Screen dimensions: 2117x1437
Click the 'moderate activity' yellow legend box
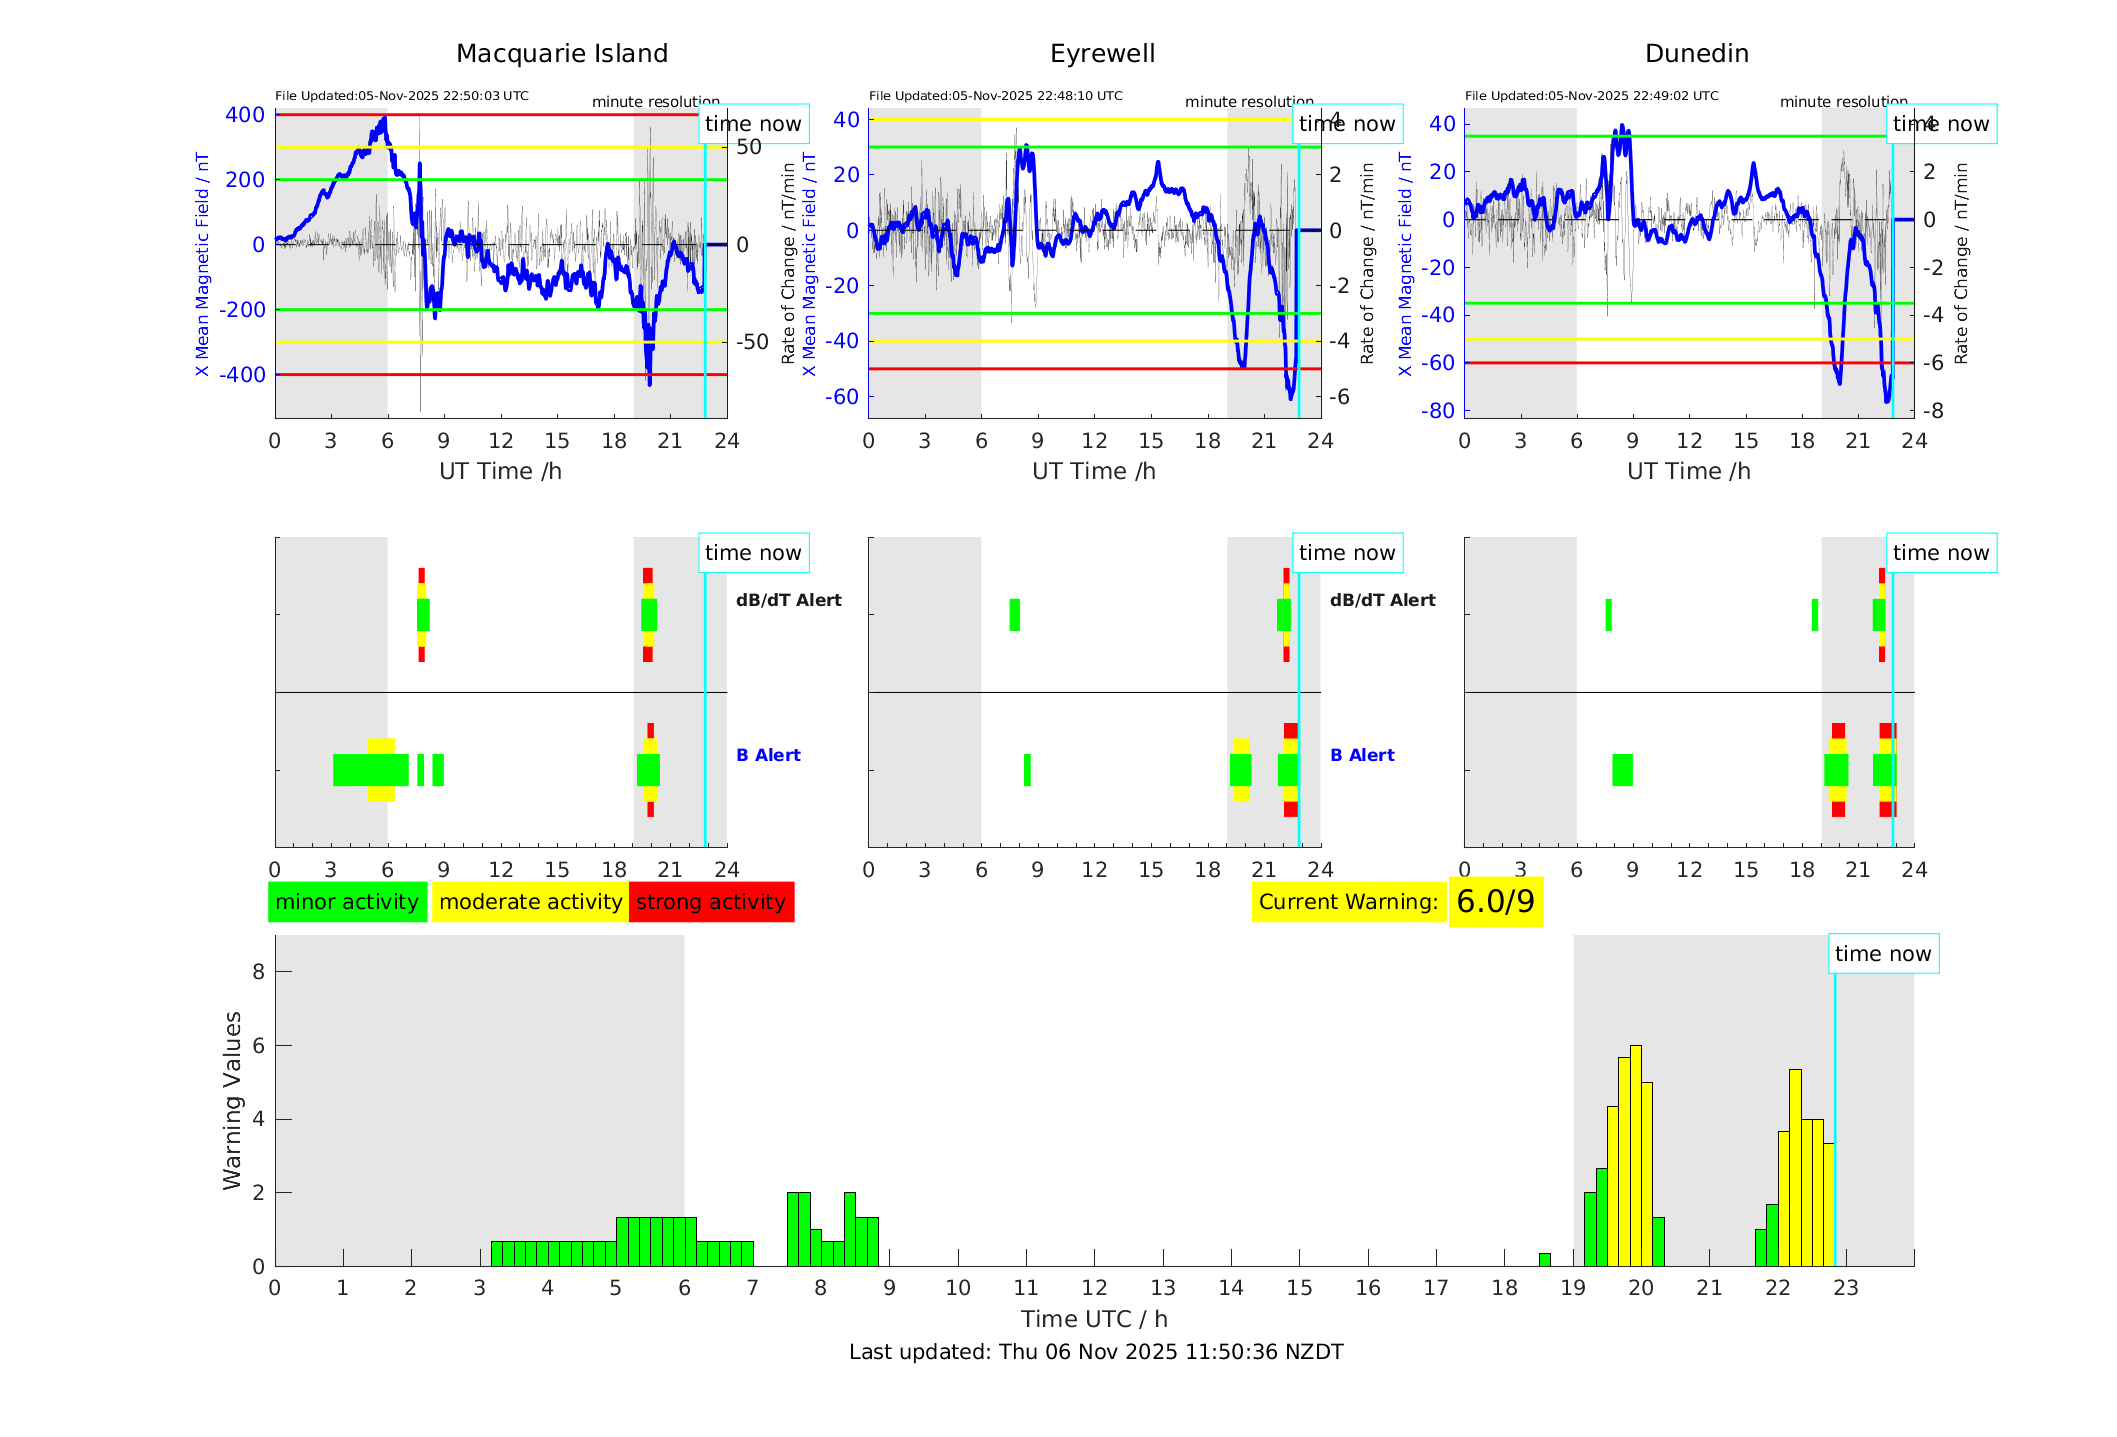coord(530,902)
